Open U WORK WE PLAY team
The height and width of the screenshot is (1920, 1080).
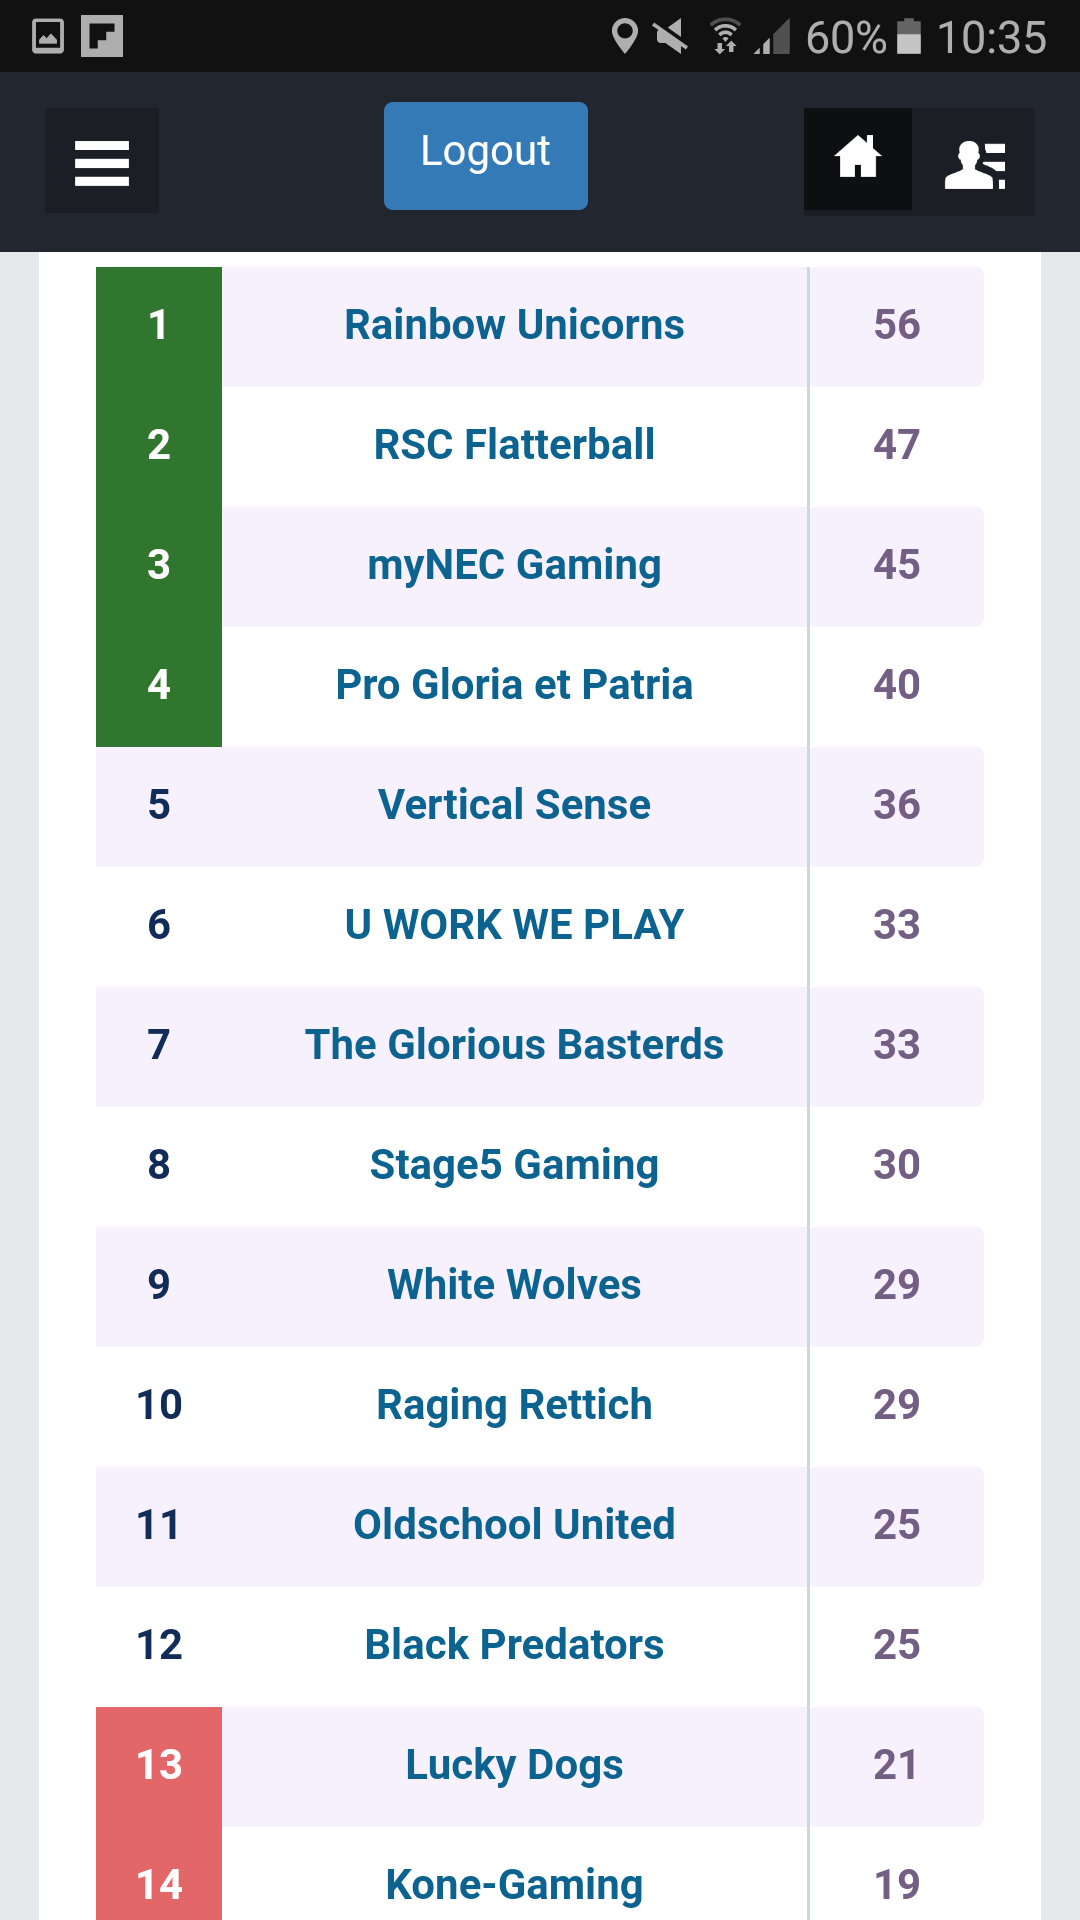point(514,925)
